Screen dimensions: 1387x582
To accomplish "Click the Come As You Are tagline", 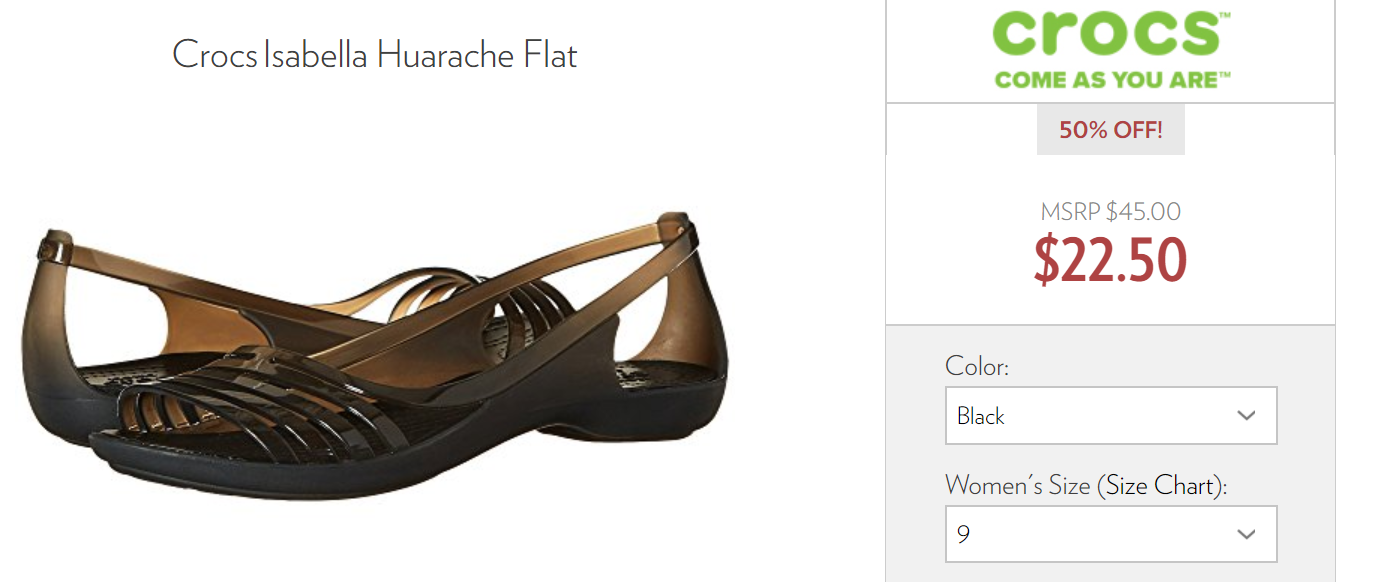I will click(x=1112, y=79).
